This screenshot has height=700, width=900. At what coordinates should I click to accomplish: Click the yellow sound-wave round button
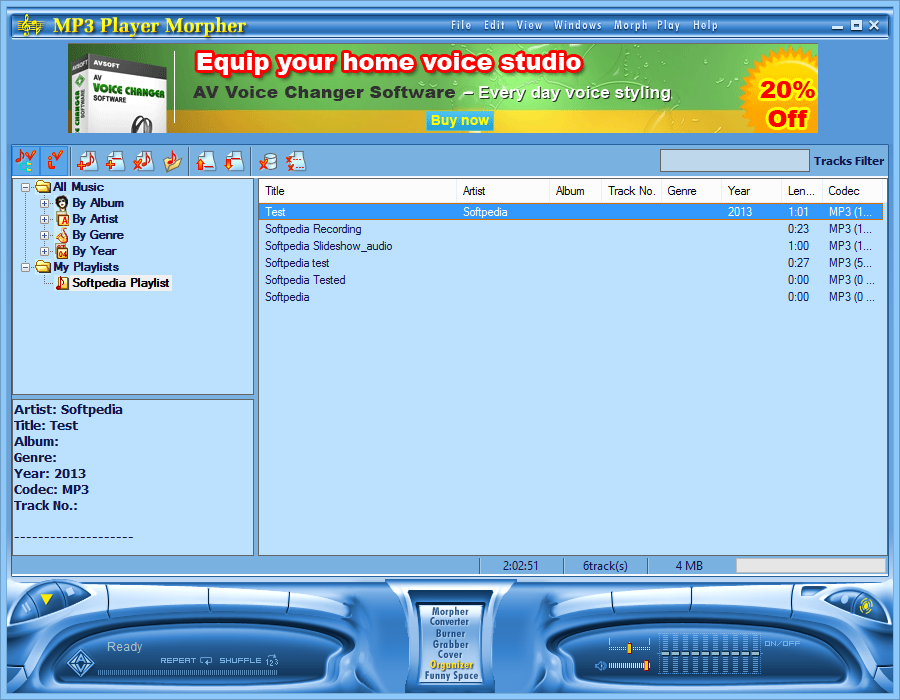click(x=866, y=605)
